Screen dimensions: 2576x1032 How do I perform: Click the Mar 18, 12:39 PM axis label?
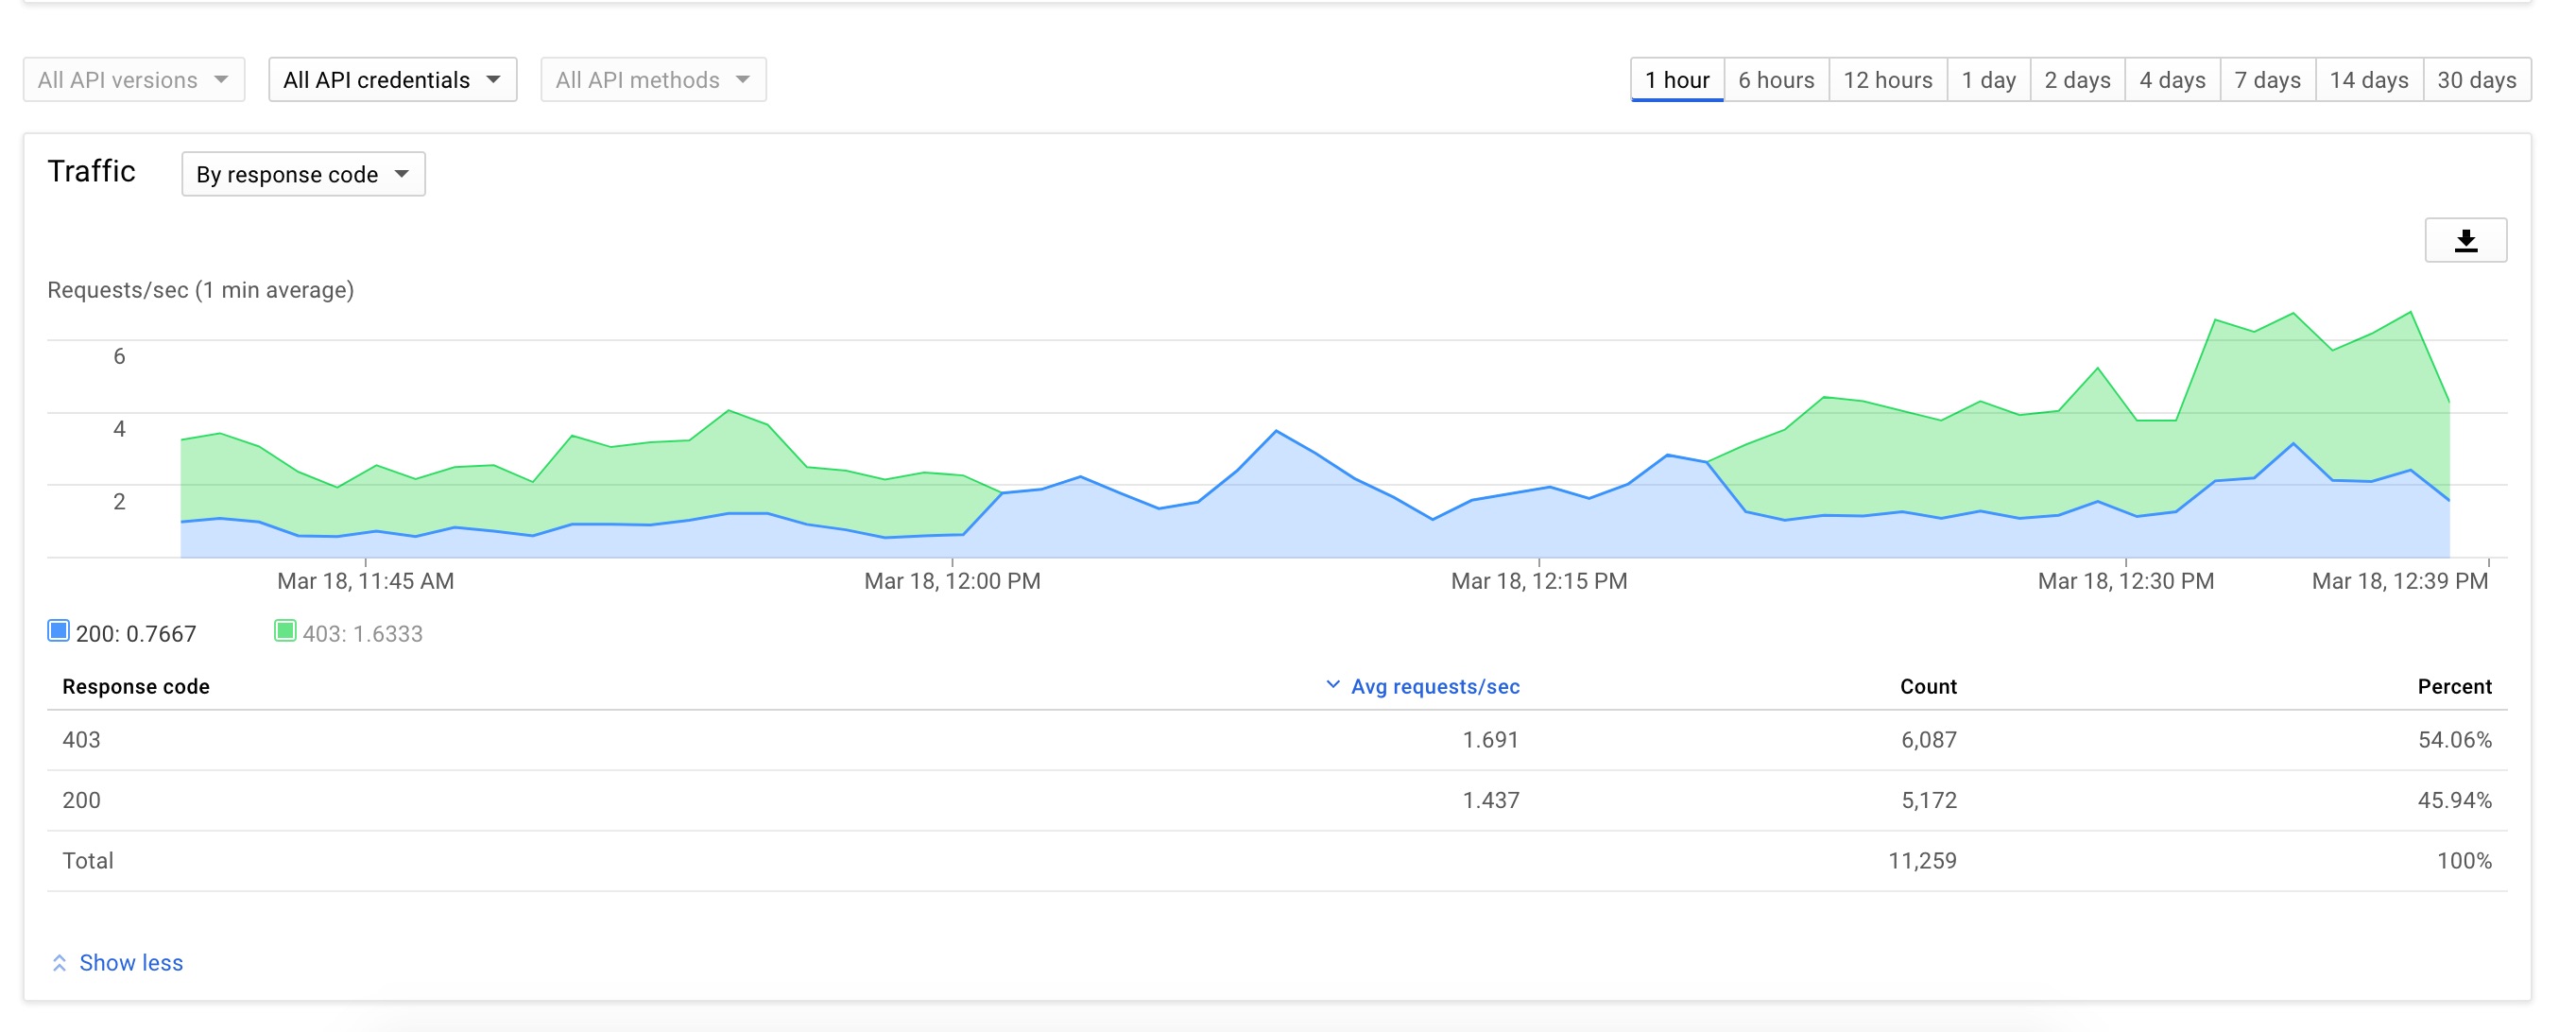click(x=2400, y=581)
